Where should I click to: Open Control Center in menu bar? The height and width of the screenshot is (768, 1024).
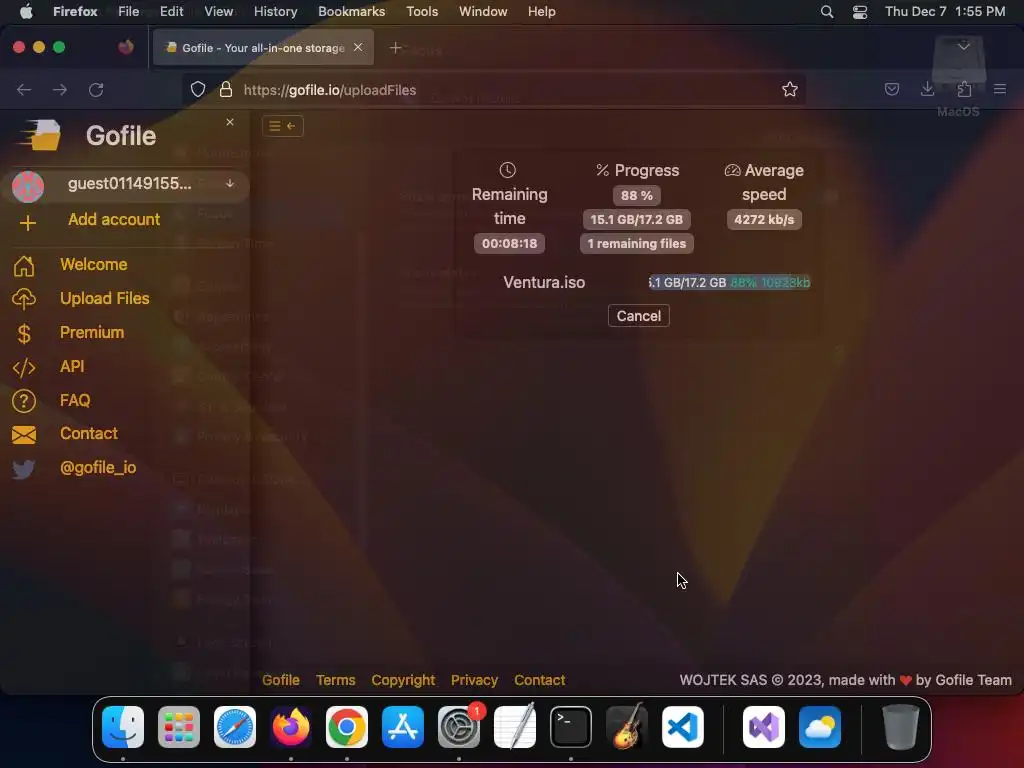[x=860, y=12]
